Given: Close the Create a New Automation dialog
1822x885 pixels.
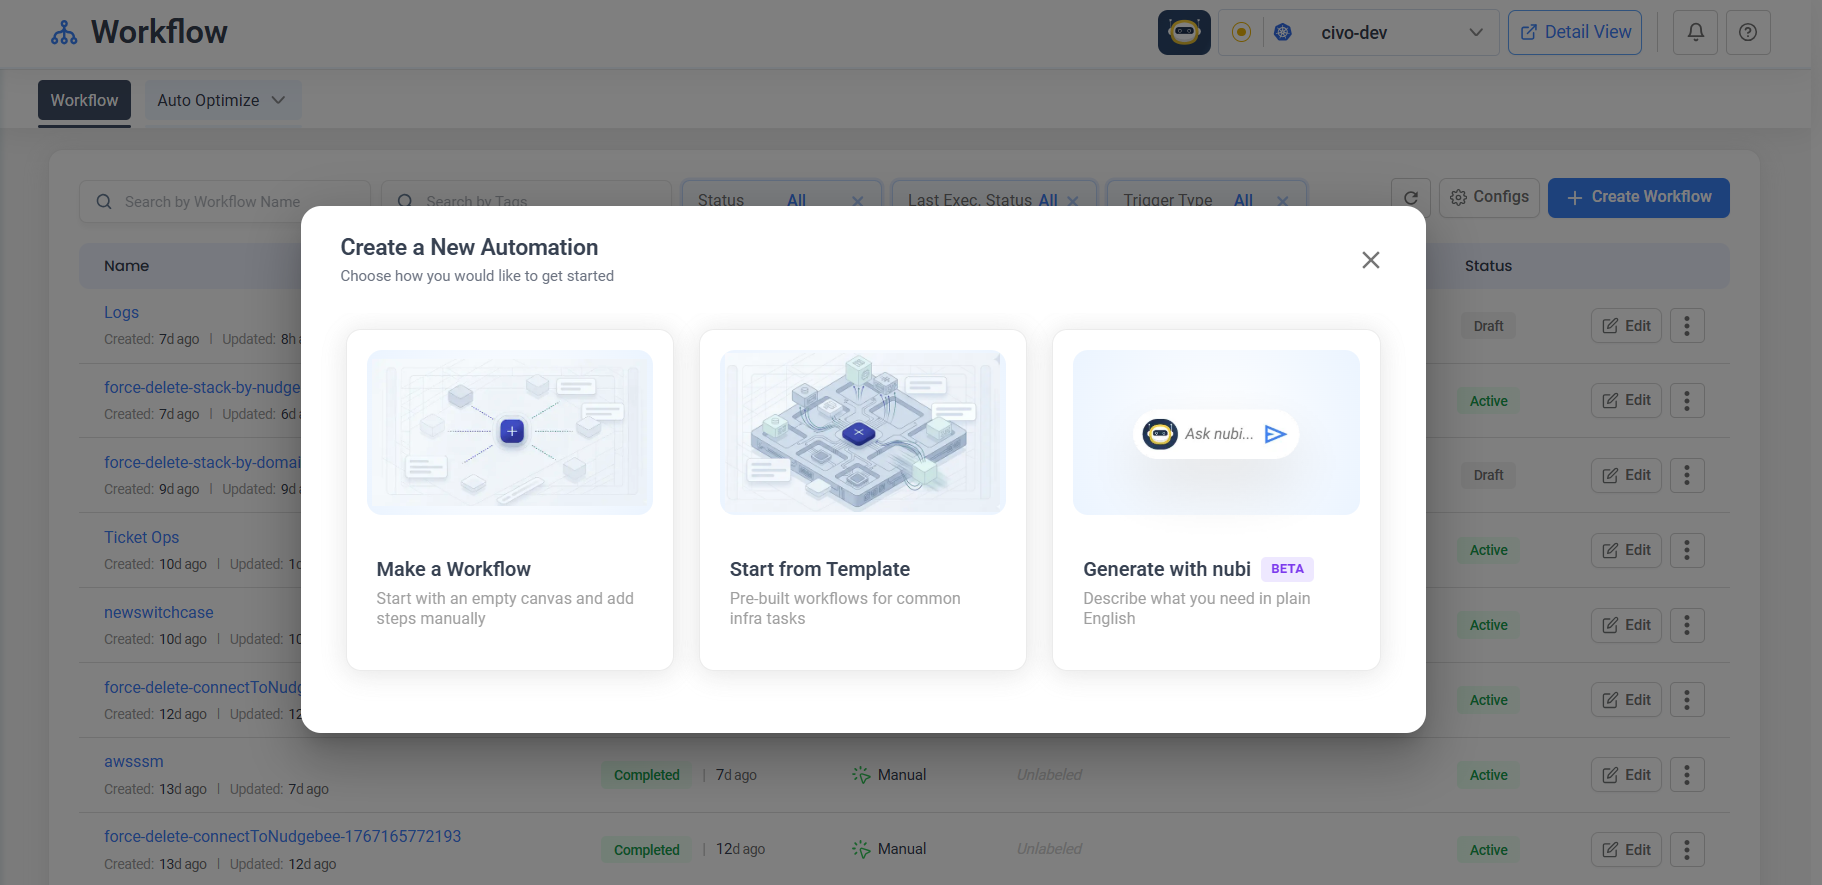Looking at the screenshot, I should pyautogui.click(x=1370, y=260).
